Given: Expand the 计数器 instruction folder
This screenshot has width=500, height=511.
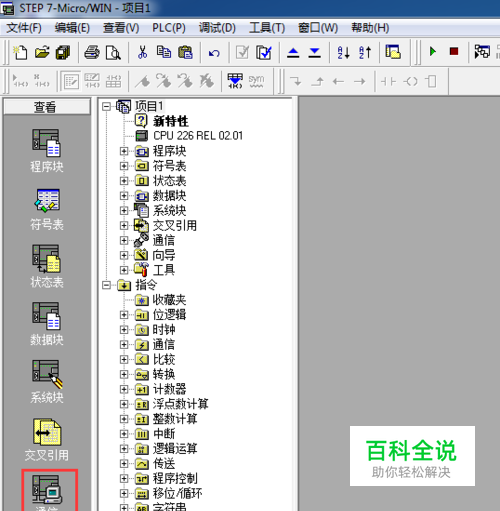Looking at the screenshot, I should [124, 389].
